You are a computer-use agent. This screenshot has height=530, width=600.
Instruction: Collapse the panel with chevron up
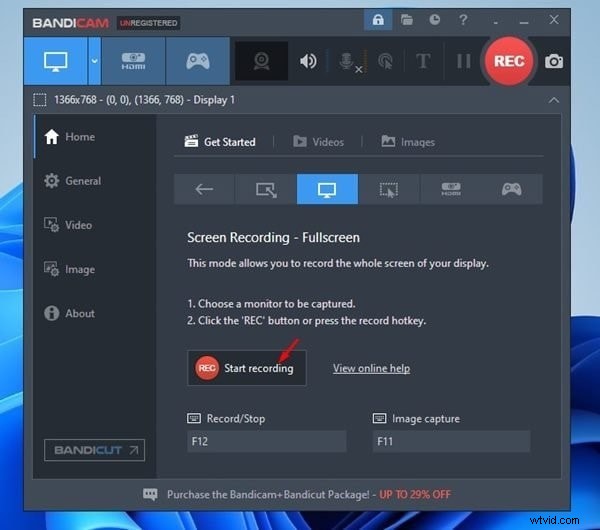[x=554, y=100]
